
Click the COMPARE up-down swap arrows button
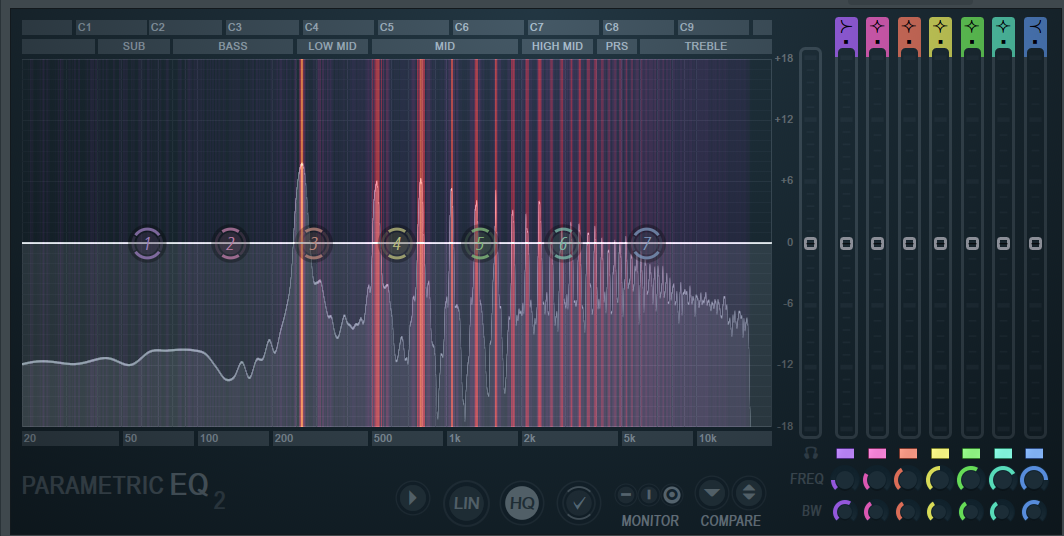(749, 492)
